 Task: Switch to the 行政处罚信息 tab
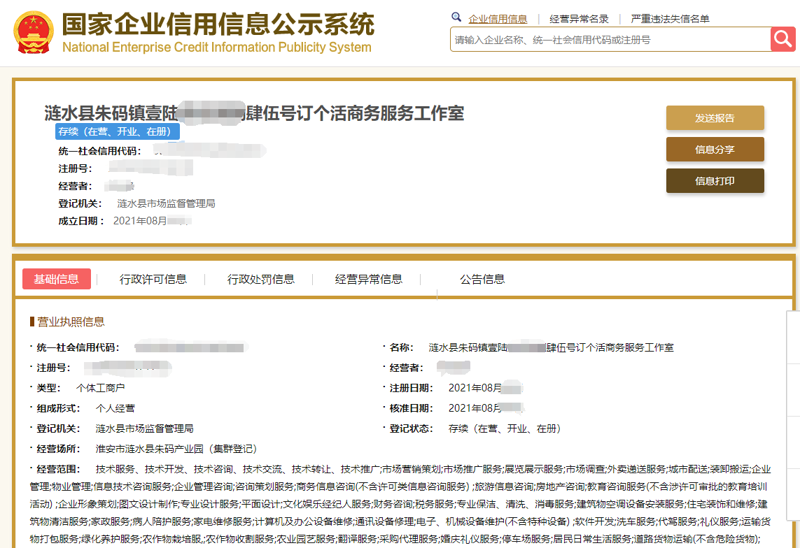[261, 279]
